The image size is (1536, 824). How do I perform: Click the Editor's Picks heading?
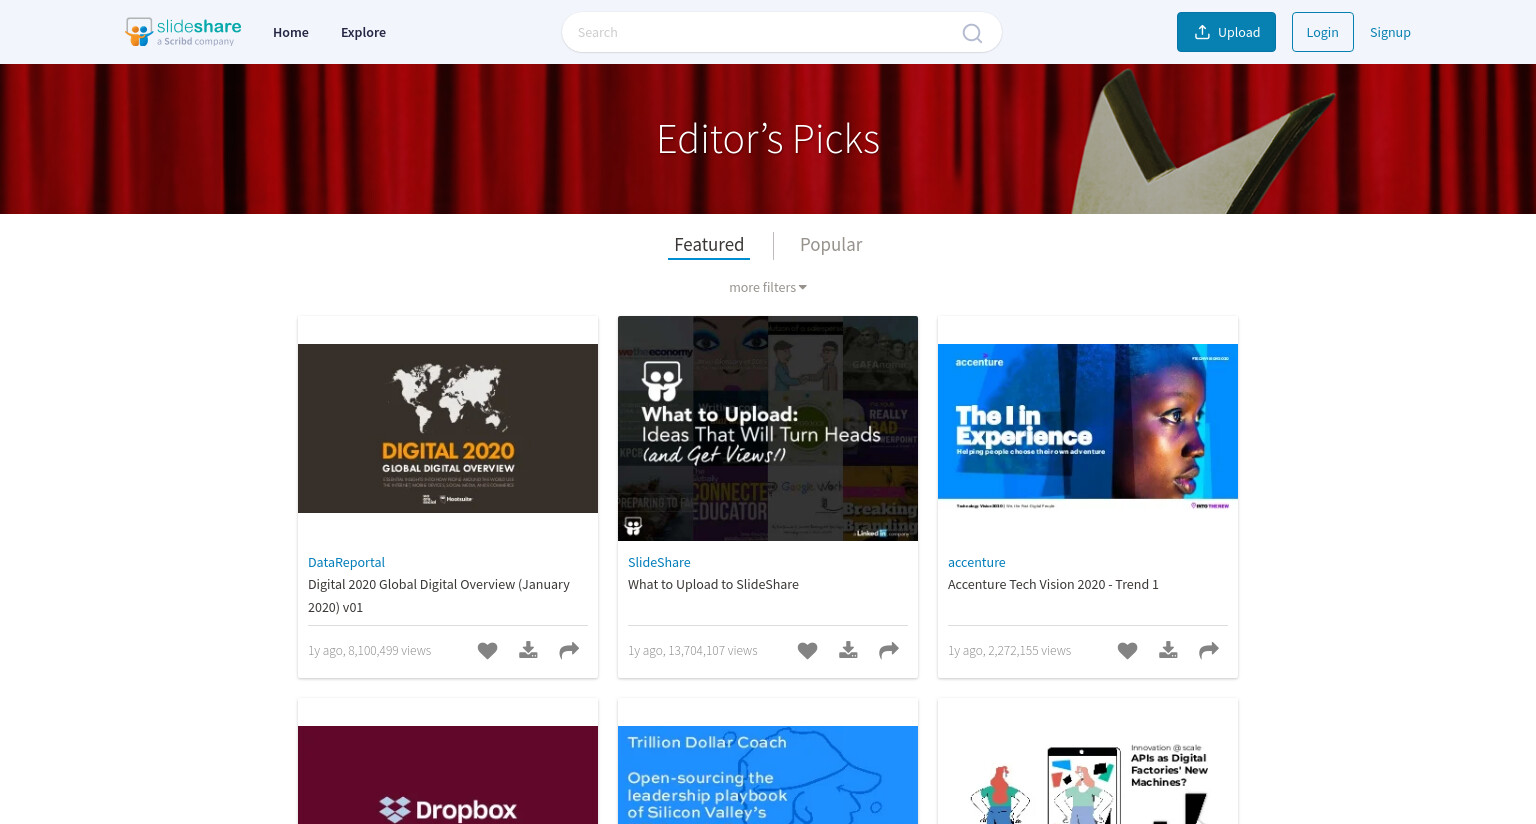coord(768,139)
